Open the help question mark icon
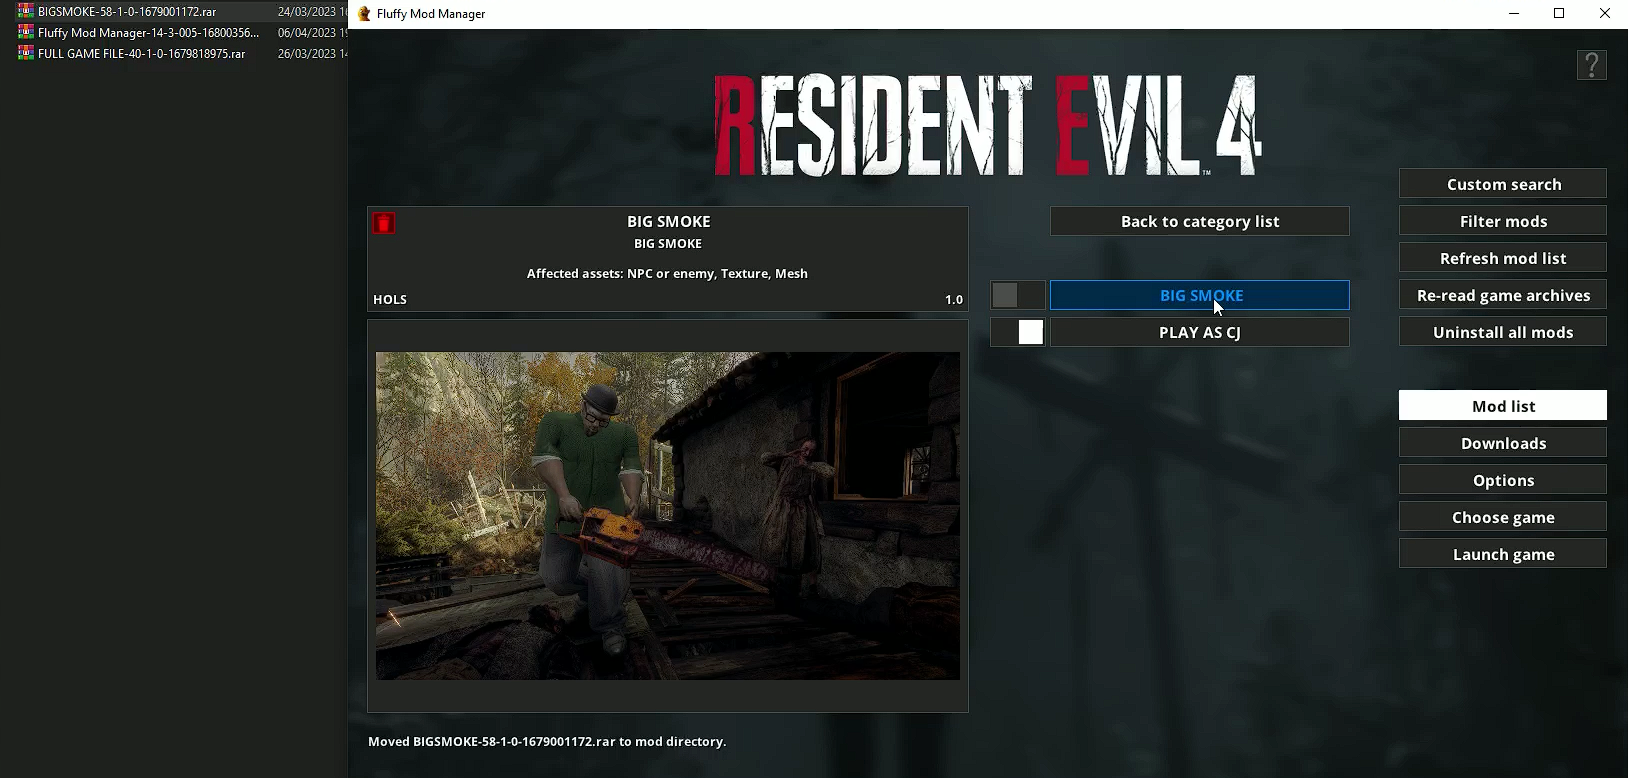1628x778 pixels. point(1591,65)
